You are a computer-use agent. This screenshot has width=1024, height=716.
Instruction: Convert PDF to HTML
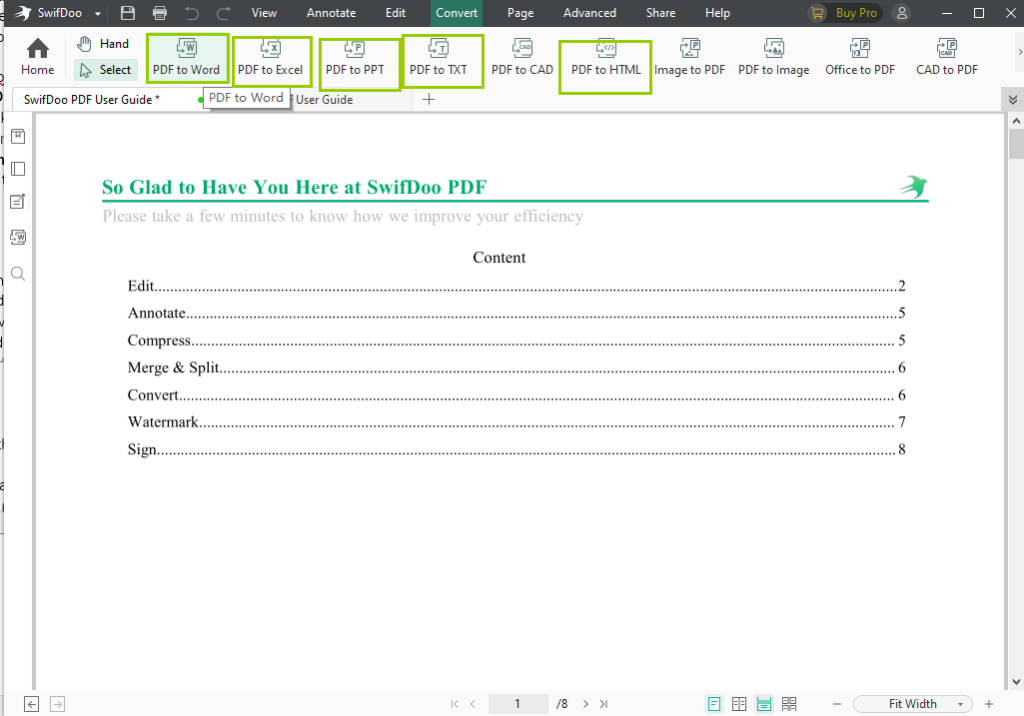[x=606, y=57]
